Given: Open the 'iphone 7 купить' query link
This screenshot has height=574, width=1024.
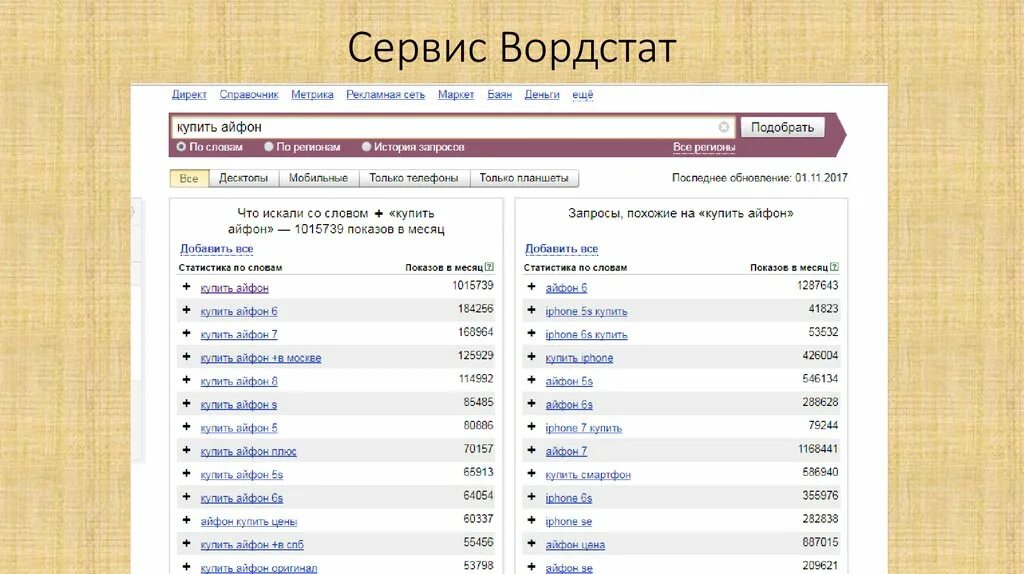Looking at the screenshot, I should pos(583,428).
